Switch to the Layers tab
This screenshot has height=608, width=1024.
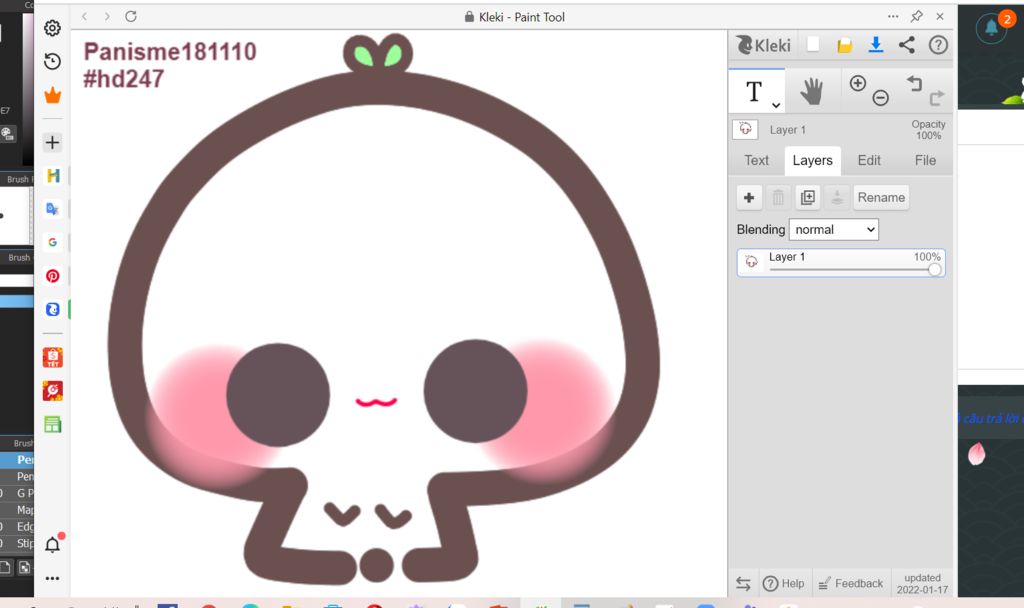coord(812,161)
